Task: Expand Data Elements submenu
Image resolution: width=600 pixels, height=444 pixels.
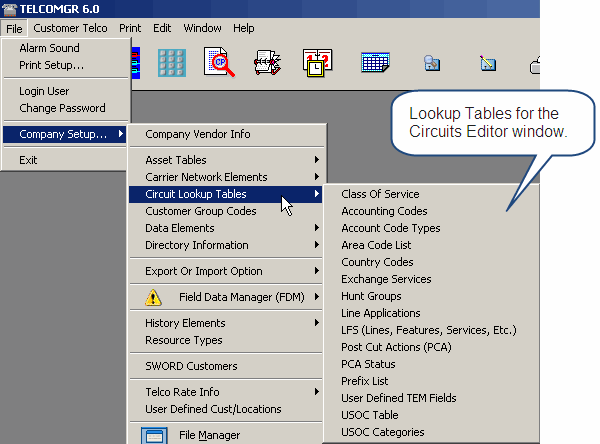Action: coord(226,228)
